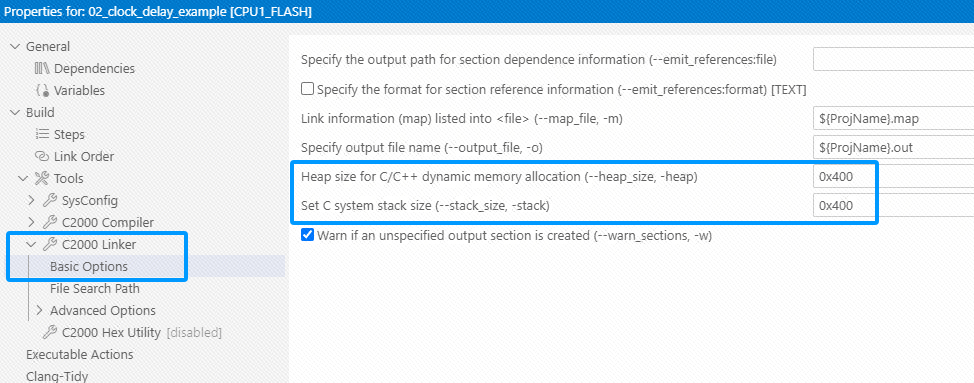Click the Variables braces icon

(42, 90)
